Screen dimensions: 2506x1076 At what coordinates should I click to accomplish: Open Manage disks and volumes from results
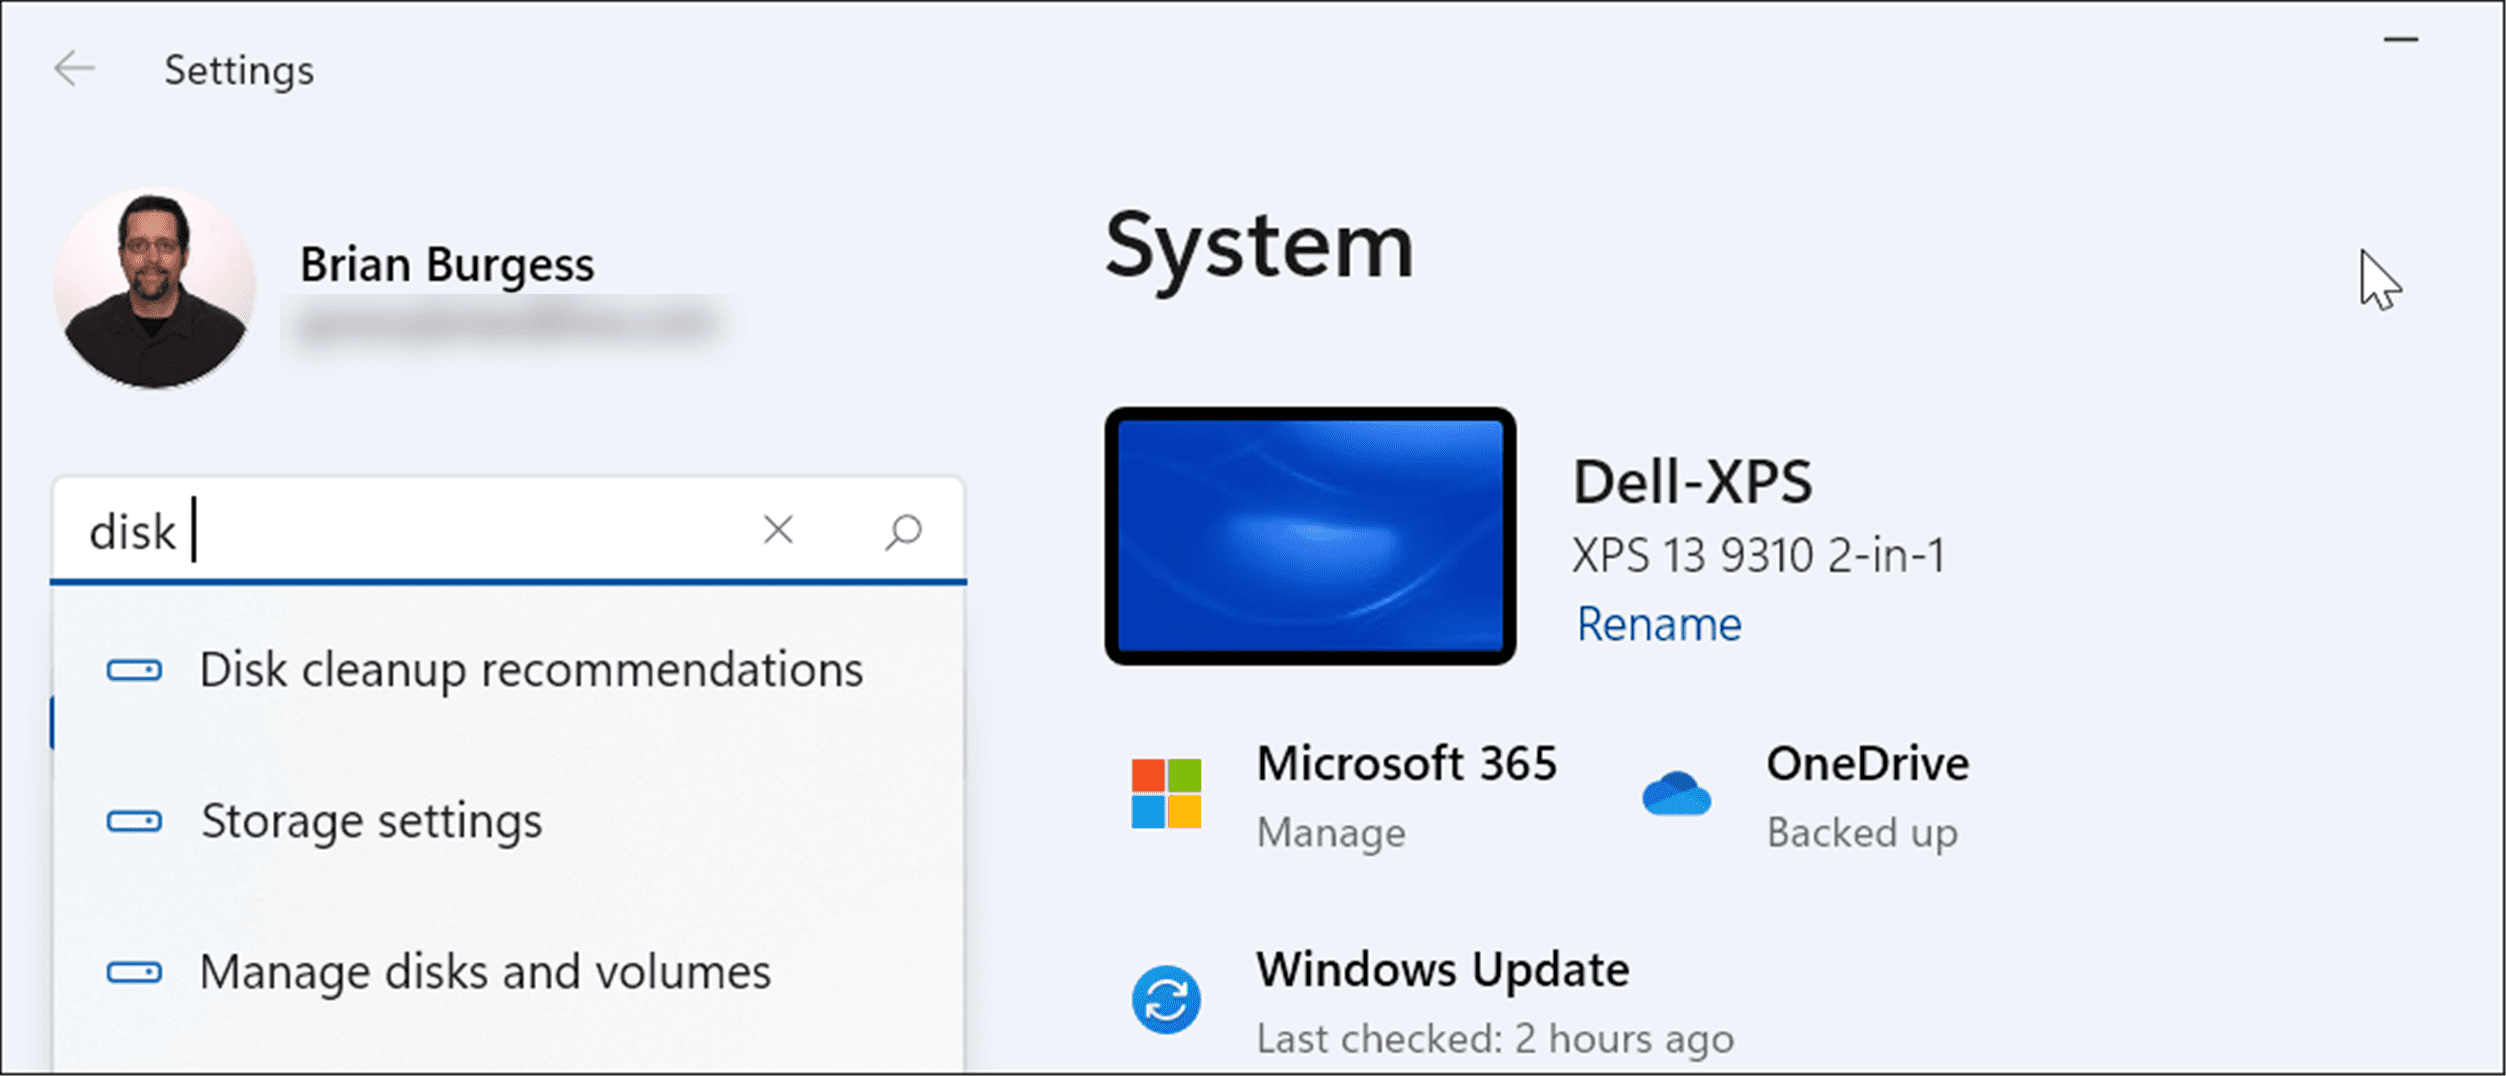(x=485, y=971)
